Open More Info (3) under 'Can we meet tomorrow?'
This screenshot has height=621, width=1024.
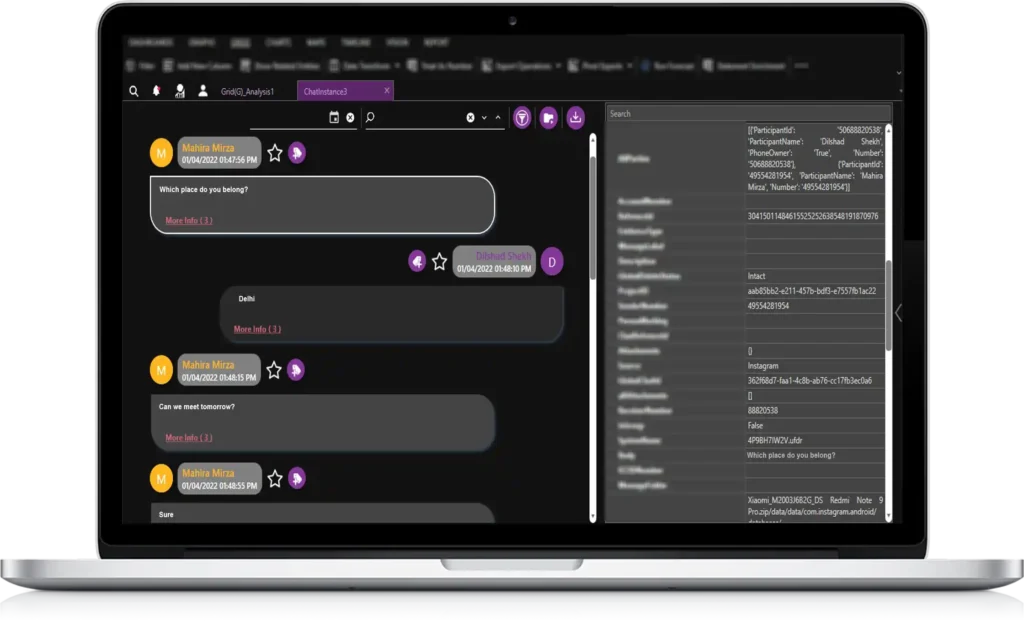pyautogui.click(x=188, y=438)
